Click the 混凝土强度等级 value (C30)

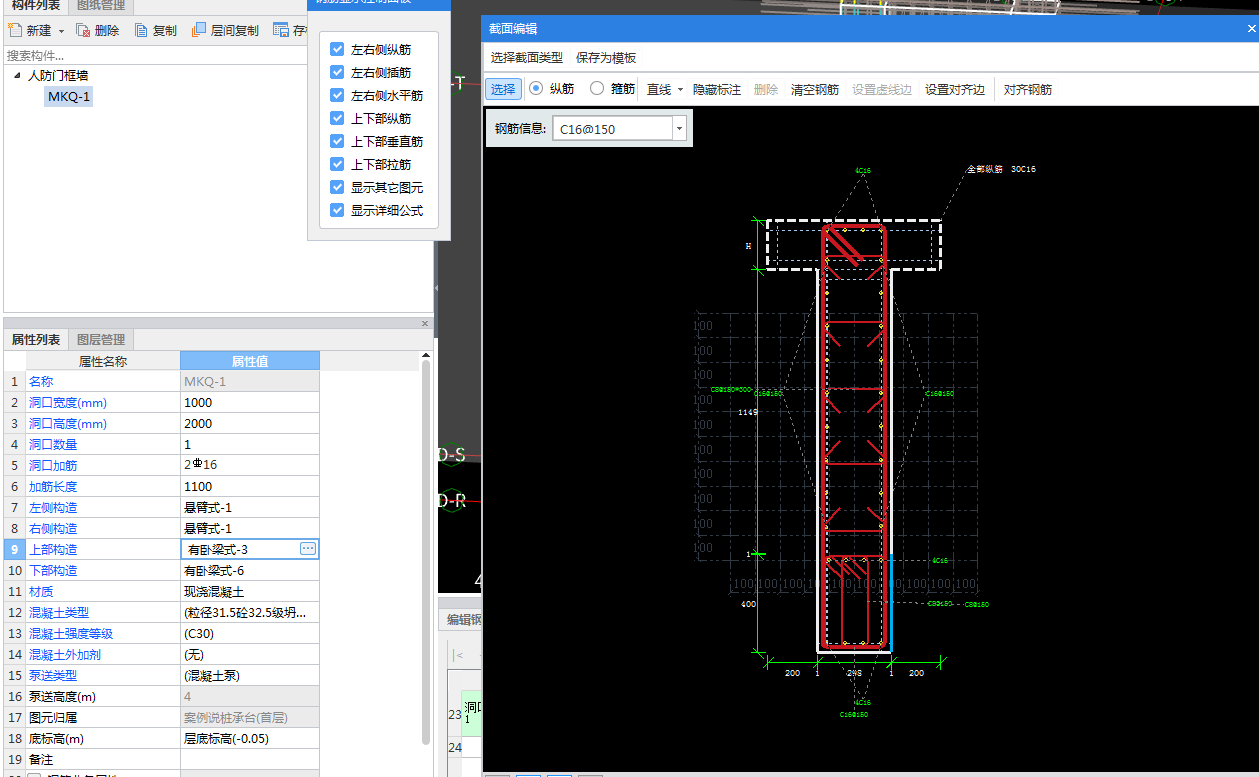tap(250, 633)
